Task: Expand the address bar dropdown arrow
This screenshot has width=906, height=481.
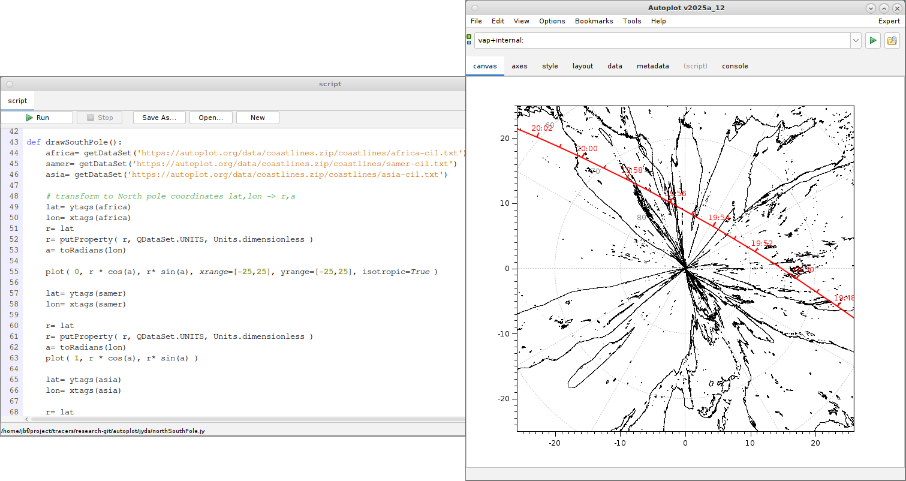Action: pos(855,40)
